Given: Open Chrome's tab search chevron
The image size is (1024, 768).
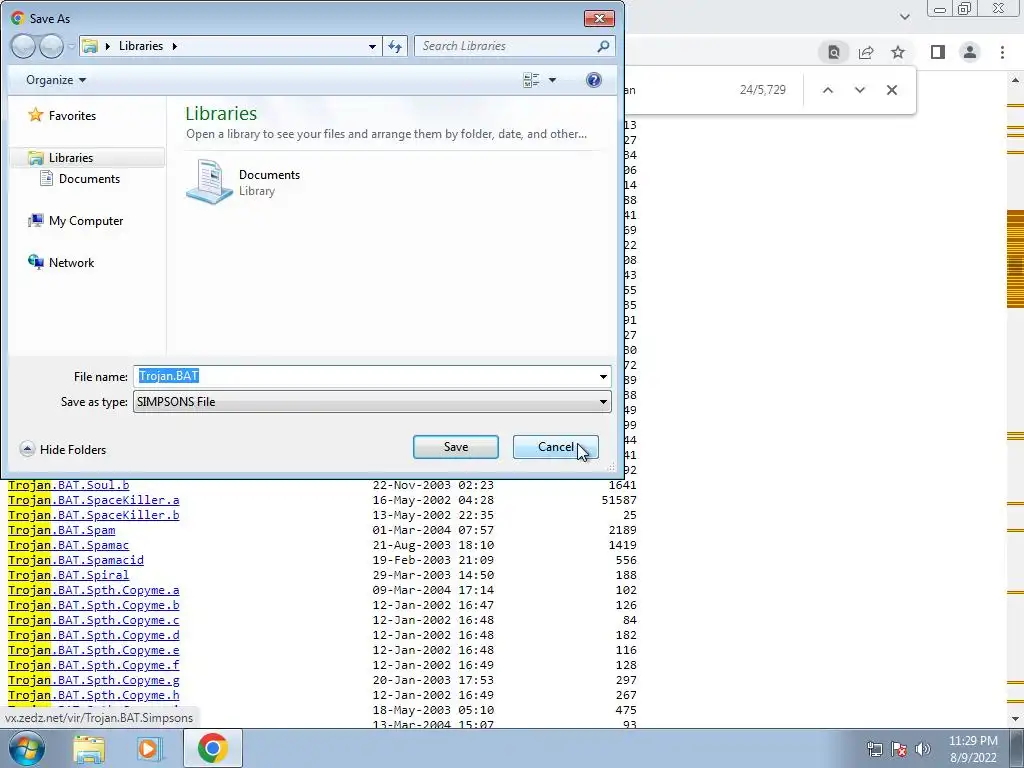Looking at the screenshot, I should tap(904, 17).
